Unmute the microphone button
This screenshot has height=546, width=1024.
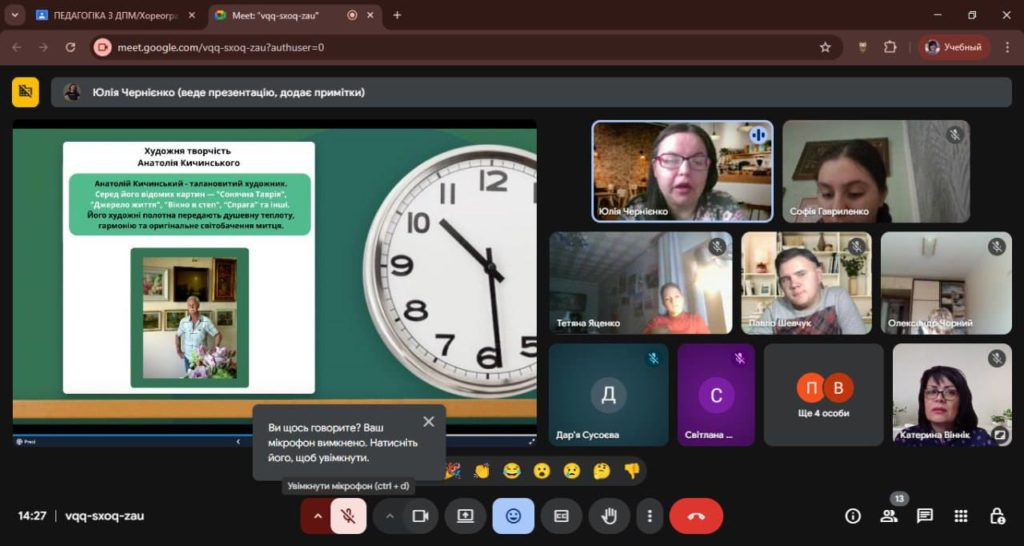point(348,516)
